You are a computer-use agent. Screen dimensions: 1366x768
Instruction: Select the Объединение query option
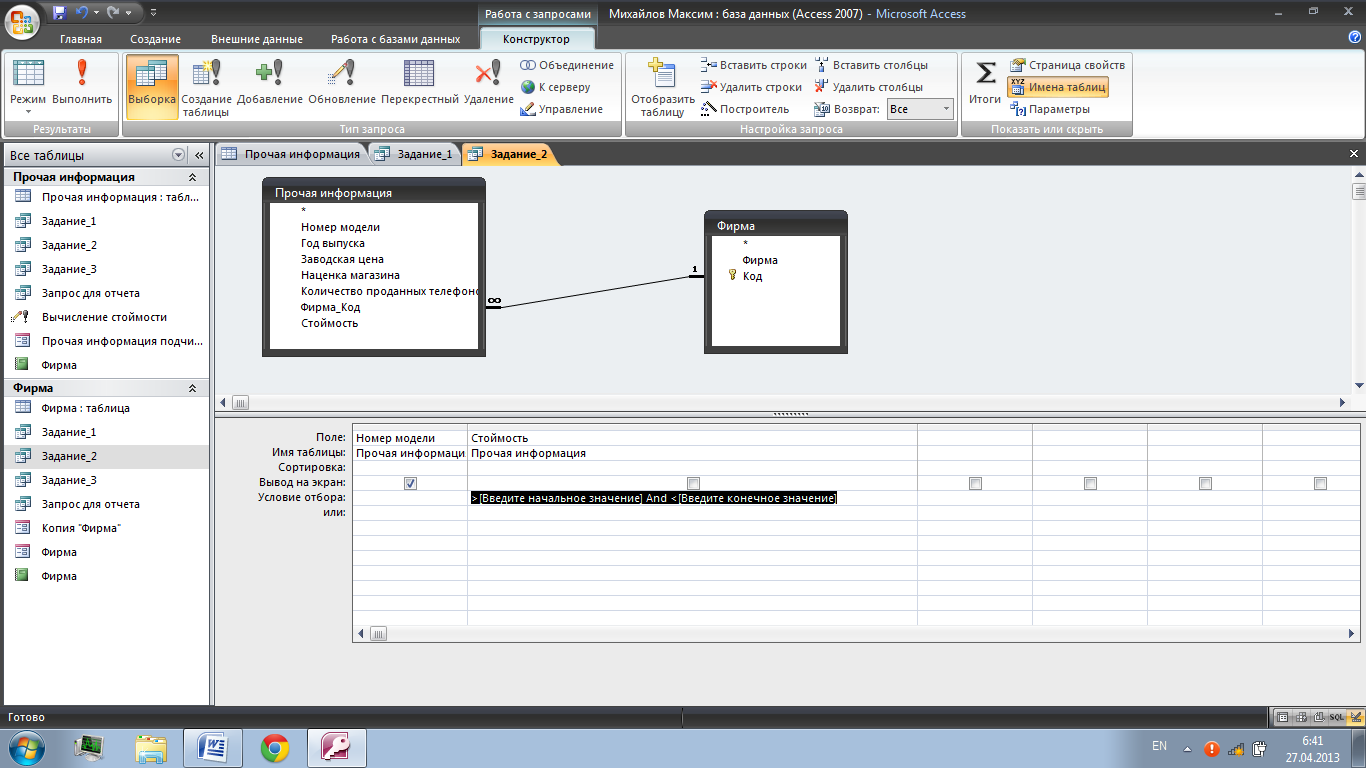click(566, 65)
